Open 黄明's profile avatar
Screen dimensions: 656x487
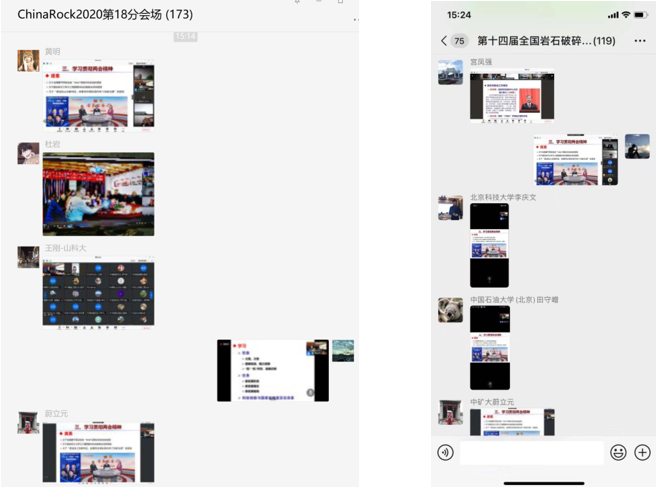[28, 61]
